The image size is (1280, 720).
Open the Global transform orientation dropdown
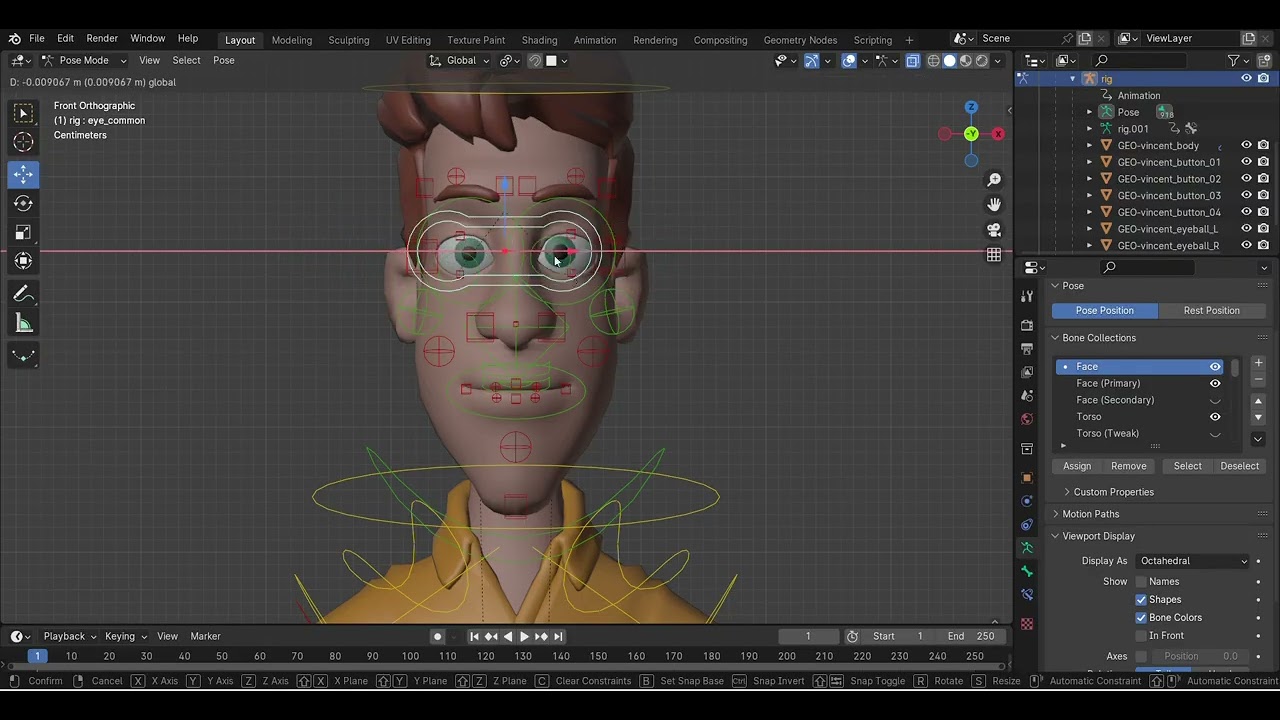461,61
